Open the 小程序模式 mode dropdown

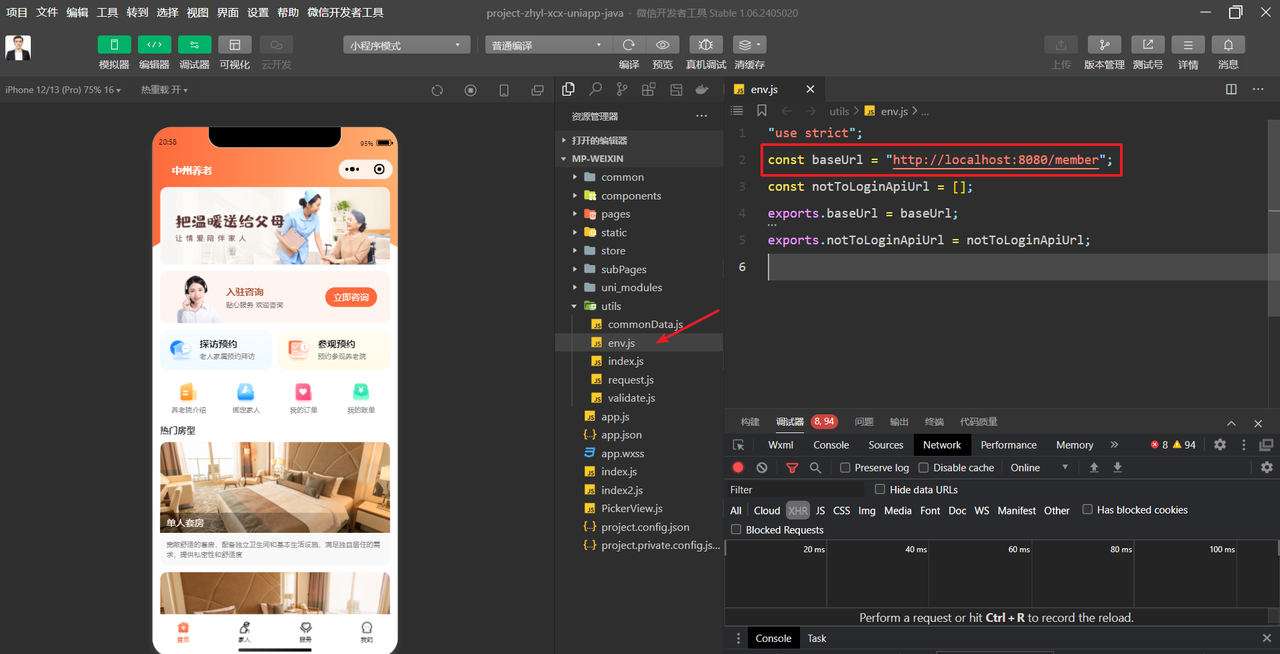pos(407,45)
